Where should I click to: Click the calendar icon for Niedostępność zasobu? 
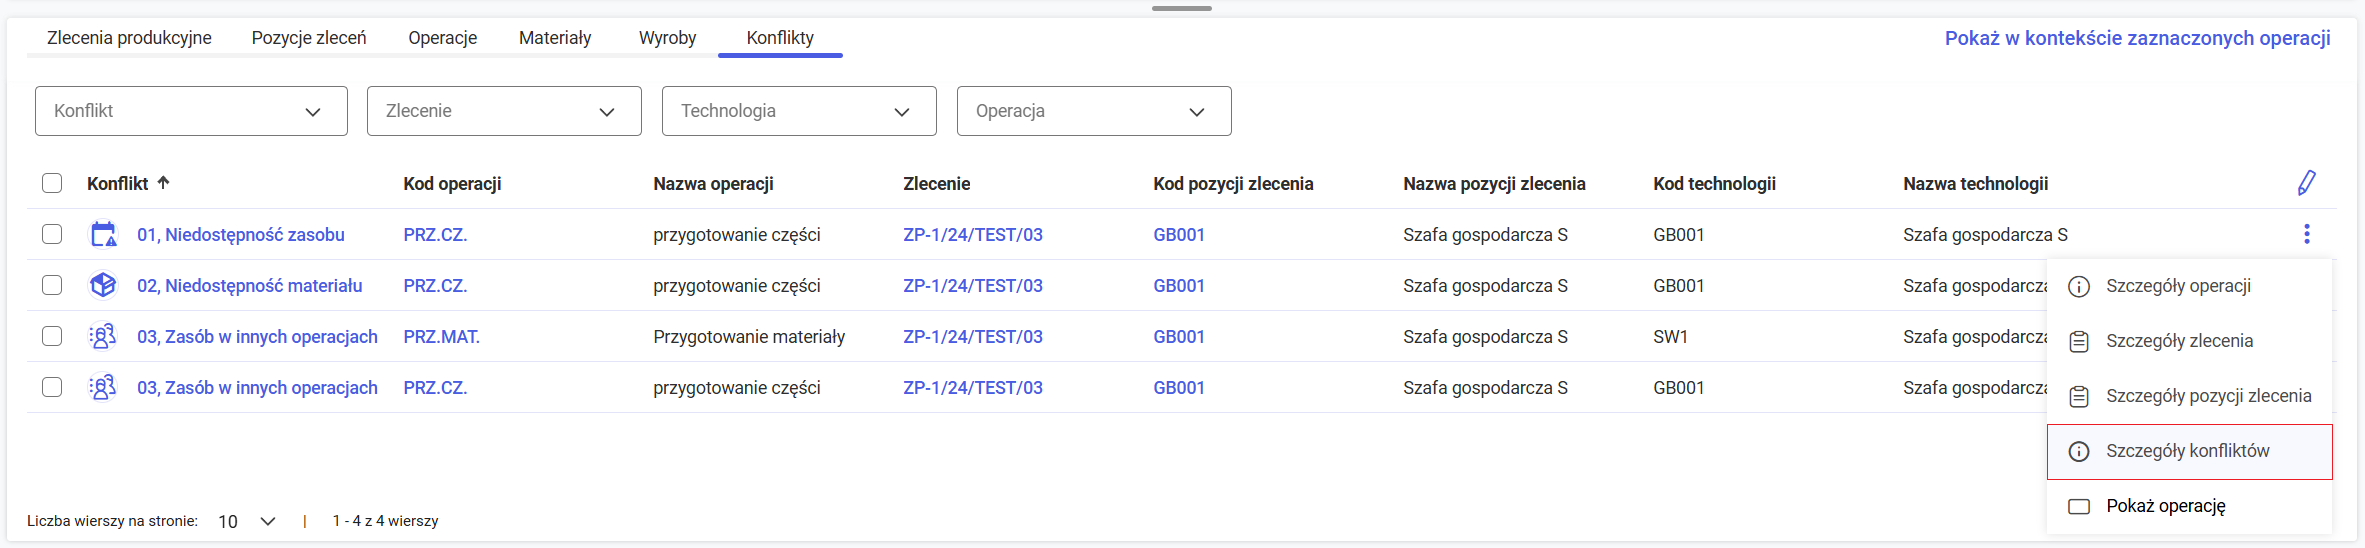[103, 235]
